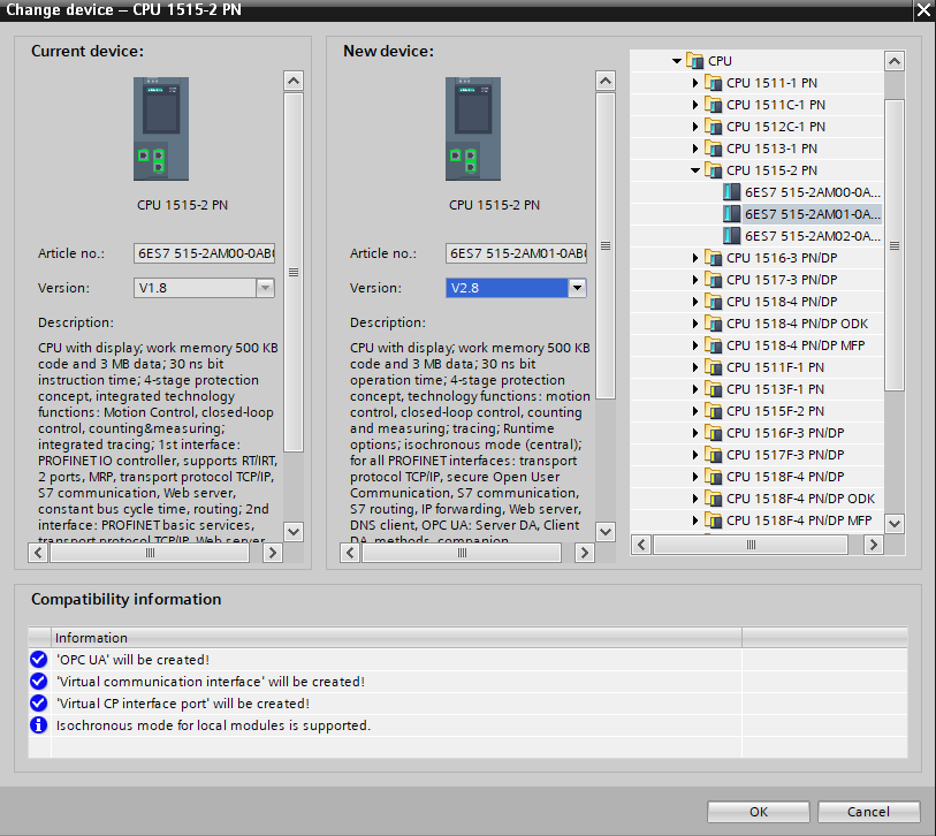Select CPU 1512C-1 PN in the tree
This screenshot has width=936, height=836.
pyautogui.click(x=775, y=127)
